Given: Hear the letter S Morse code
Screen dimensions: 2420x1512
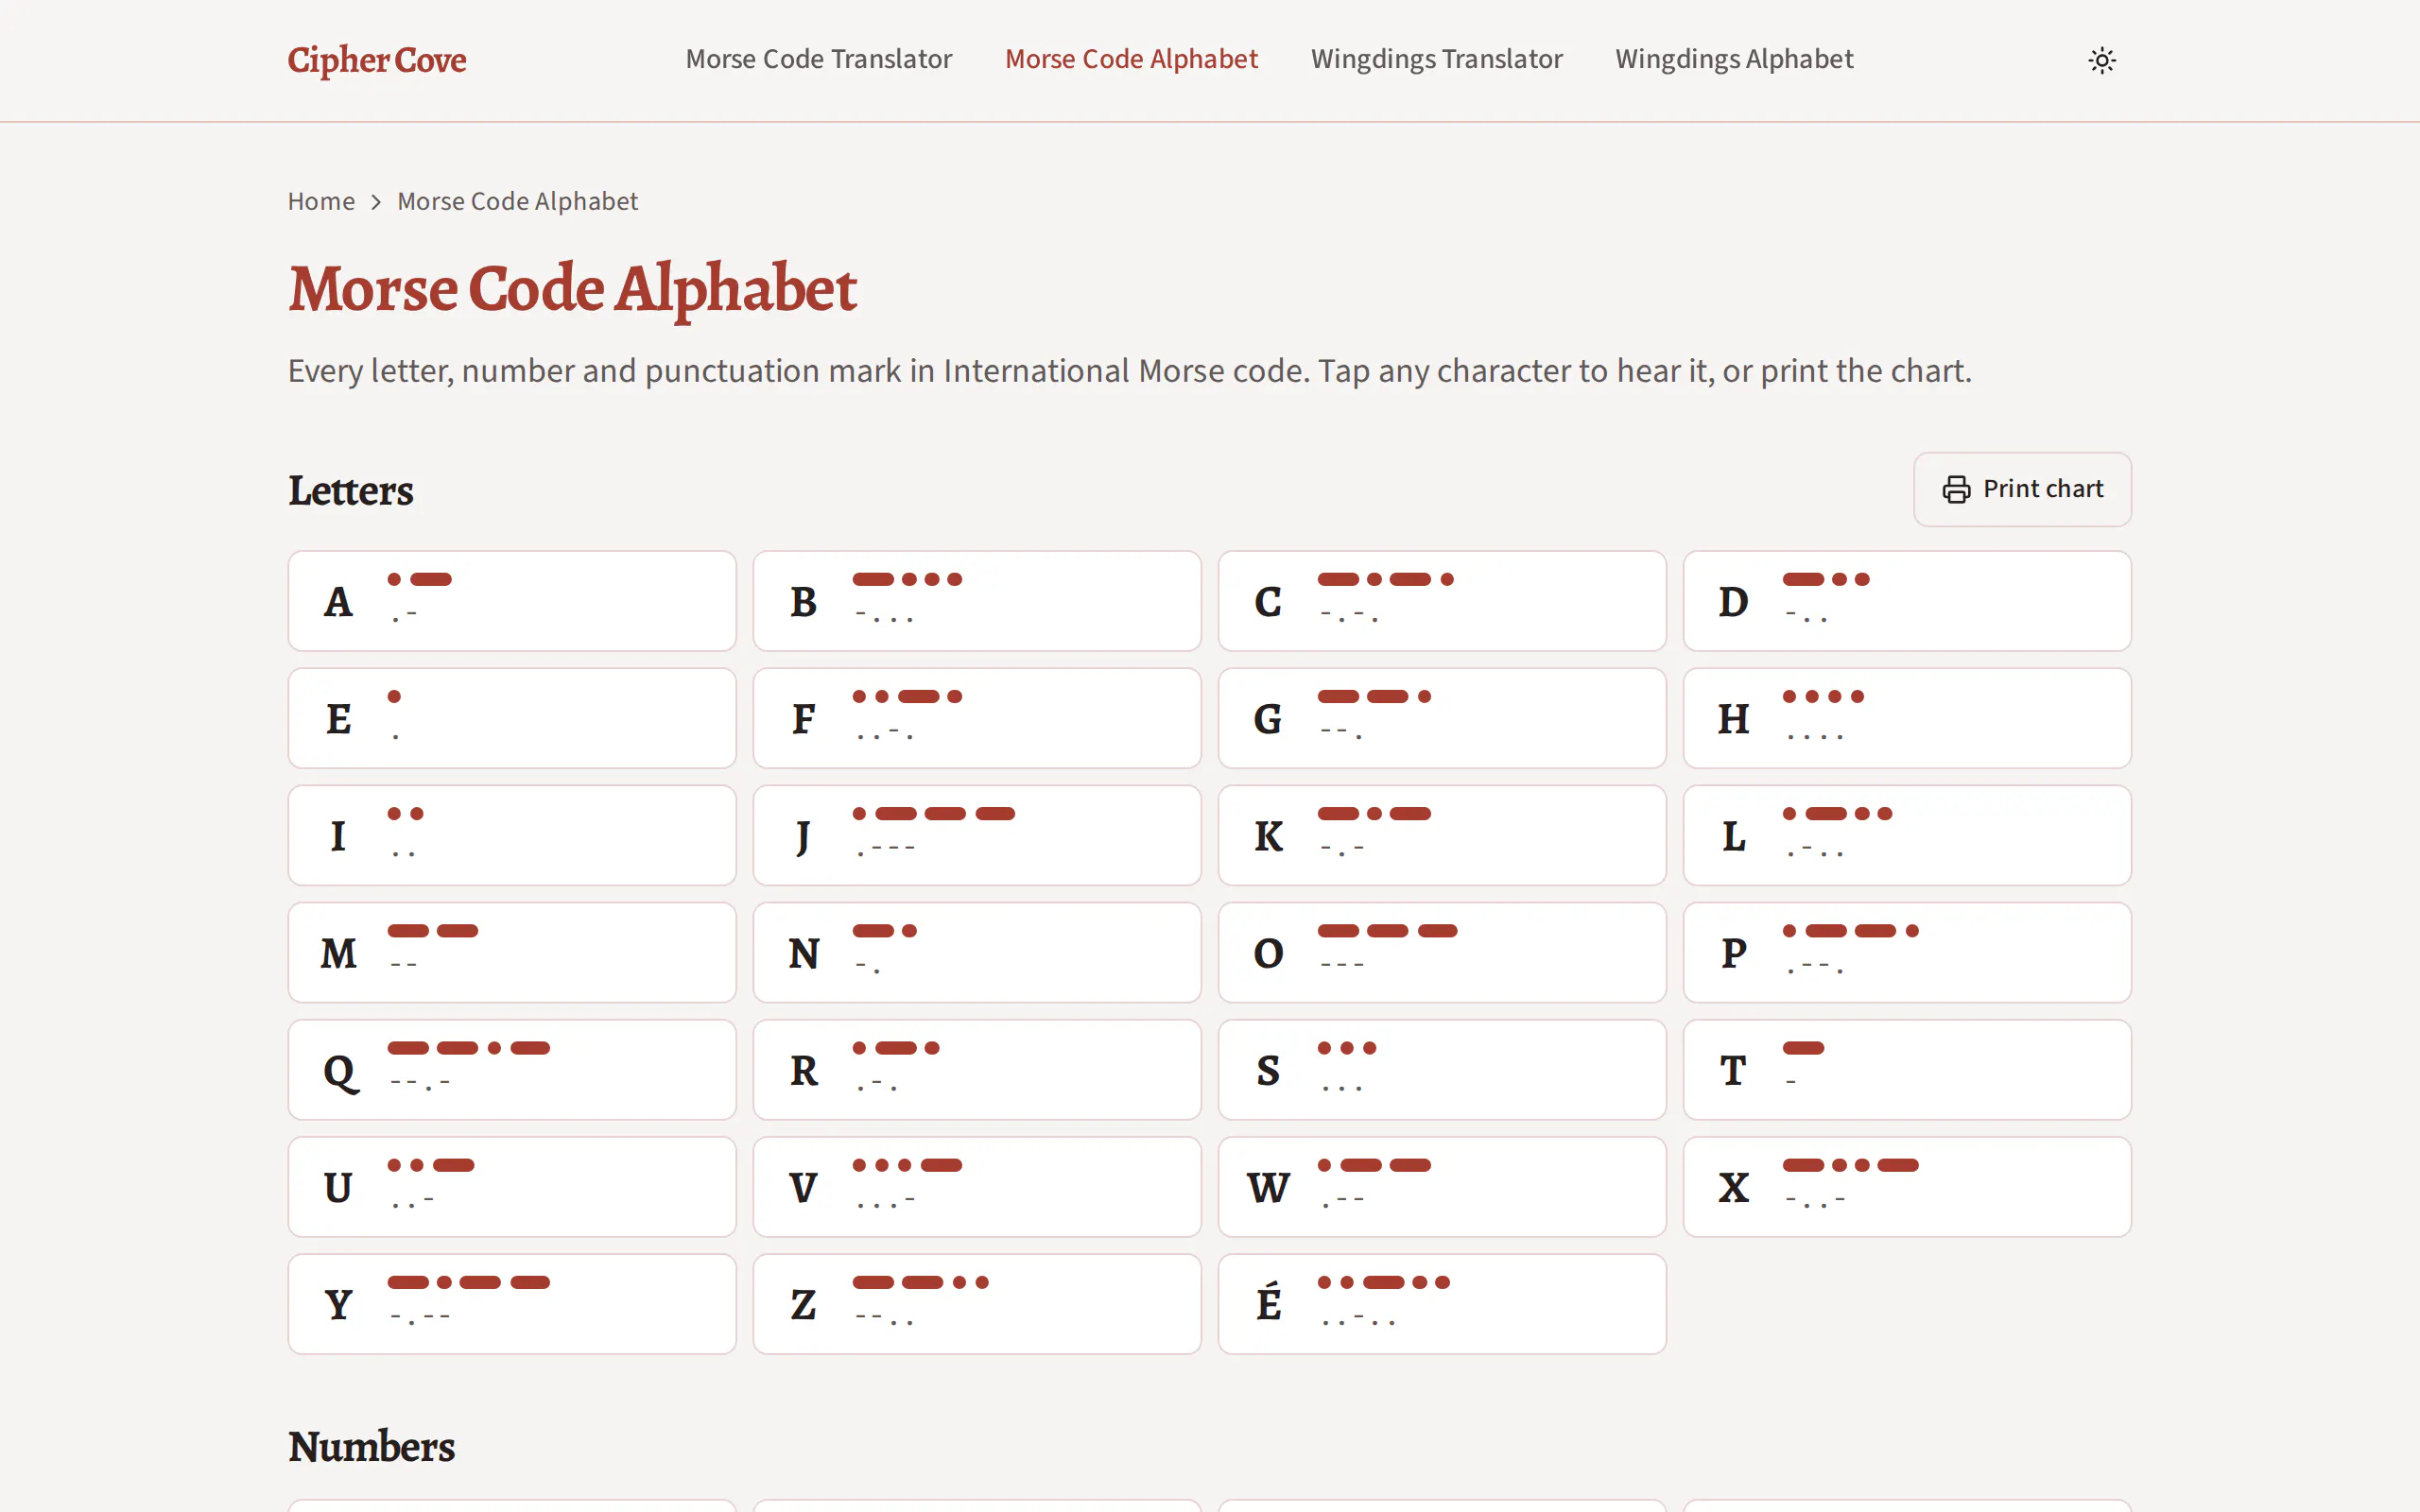Looking at the screenshot, I should tap(1442, 1069).
